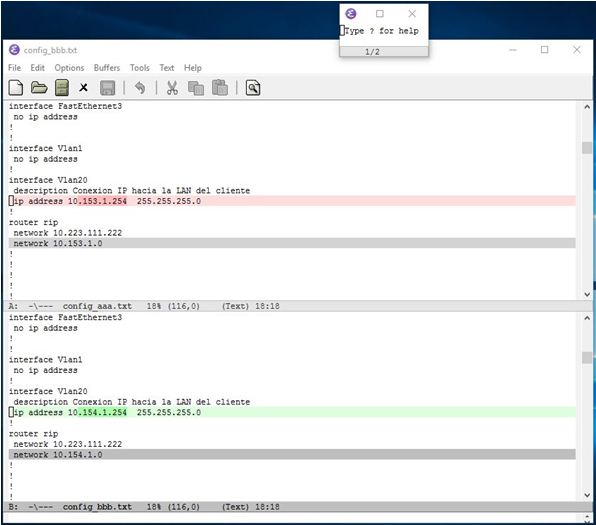Kill the buffer with the X icon
Screen dimensions: 596x525
tap(83, 88)
